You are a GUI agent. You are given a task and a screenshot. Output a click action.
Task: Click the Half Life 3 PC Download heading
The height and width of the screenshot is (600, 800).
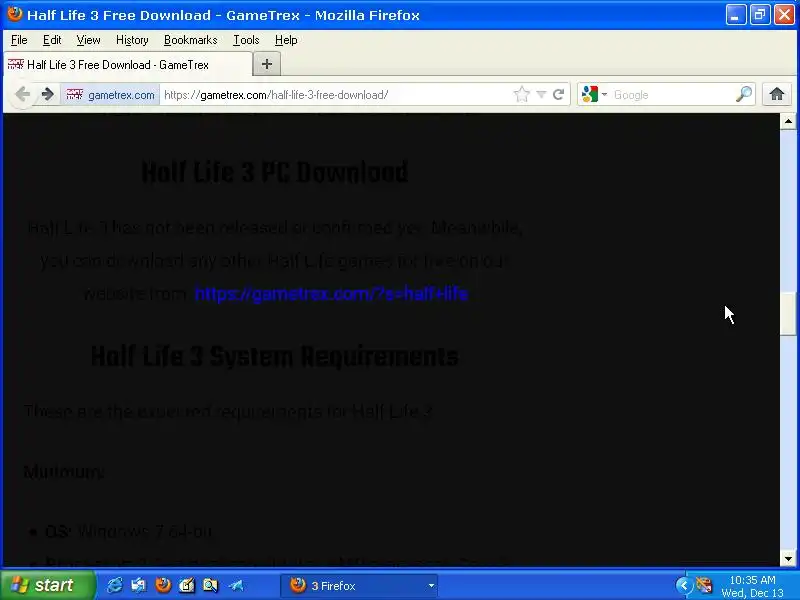pyautogui.click(x=274, y=172)
